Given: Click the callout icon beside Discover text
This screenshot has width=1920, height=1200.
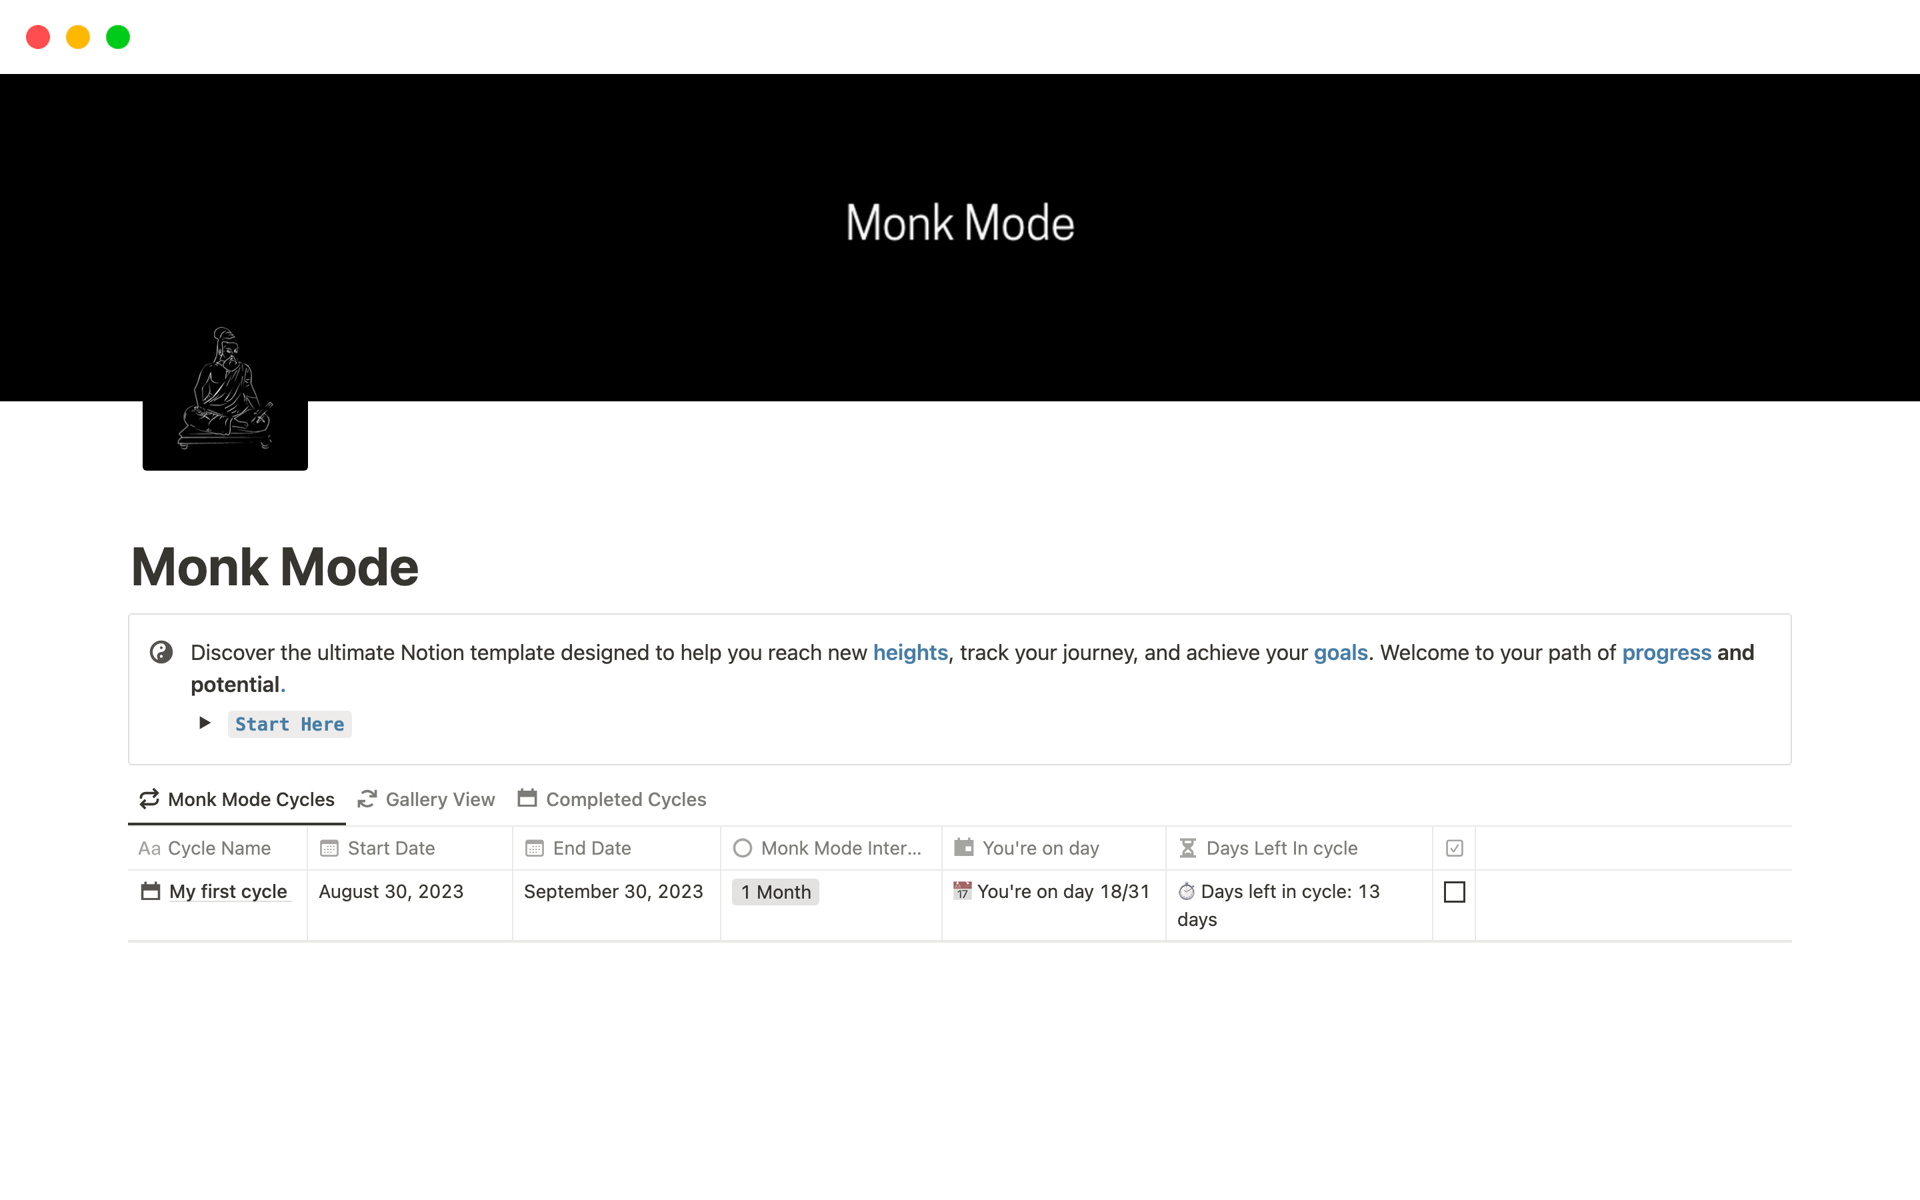Looking at the screenshot, I should point(161,653).
